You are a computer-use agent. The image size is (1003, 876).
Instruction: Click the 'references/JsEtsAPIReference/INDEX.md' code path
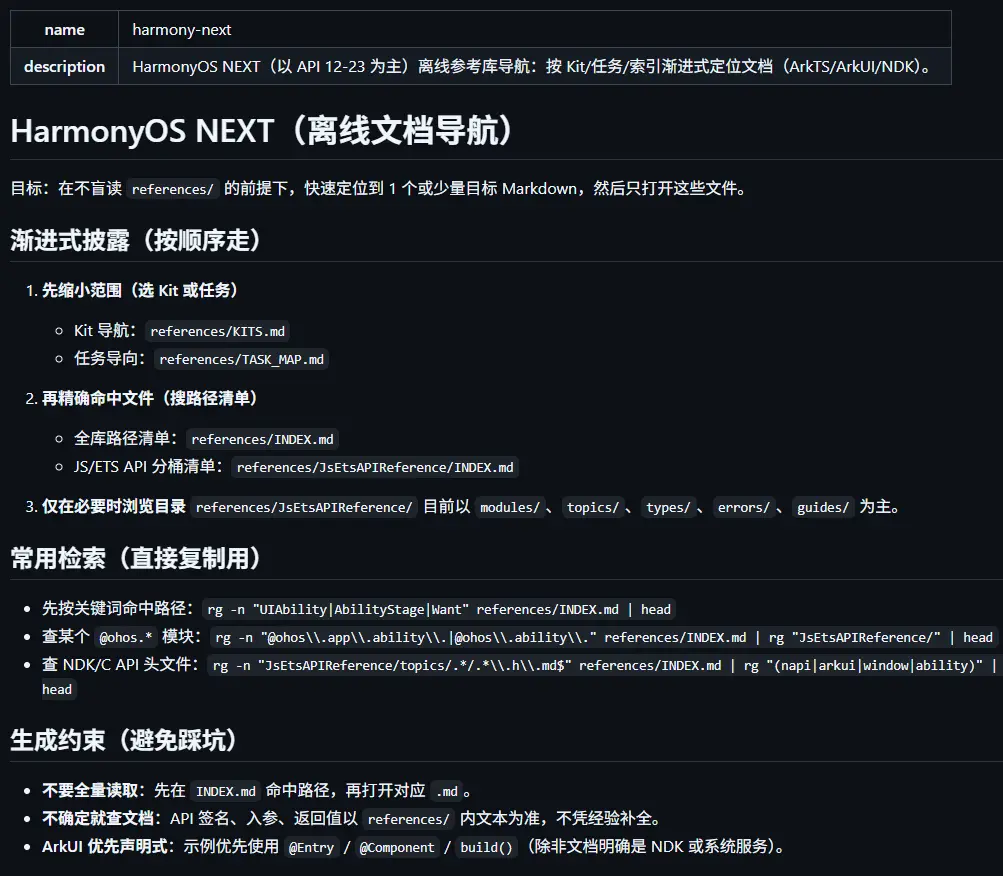tap(375, 468)
